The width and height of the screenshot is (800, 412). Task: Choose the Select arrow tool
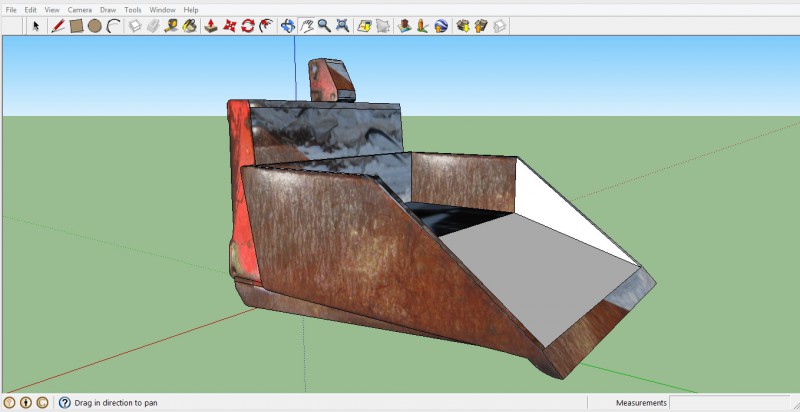[x=37, y=25]
